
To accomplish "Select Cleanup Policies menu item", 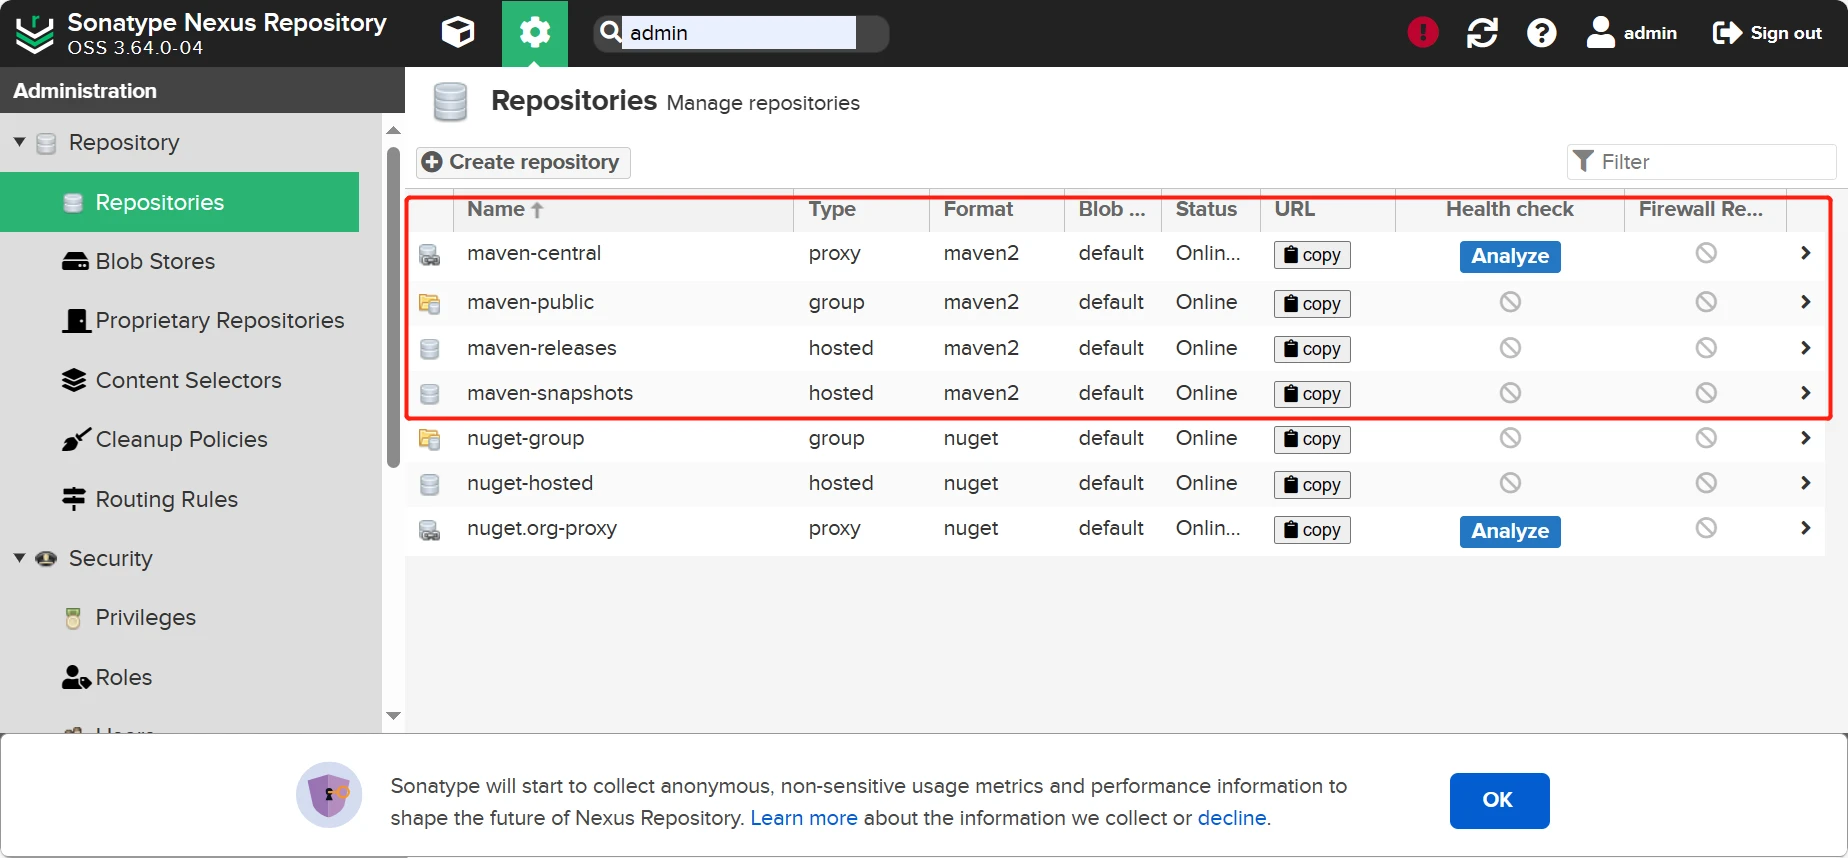I will click(x=181, y=440).
